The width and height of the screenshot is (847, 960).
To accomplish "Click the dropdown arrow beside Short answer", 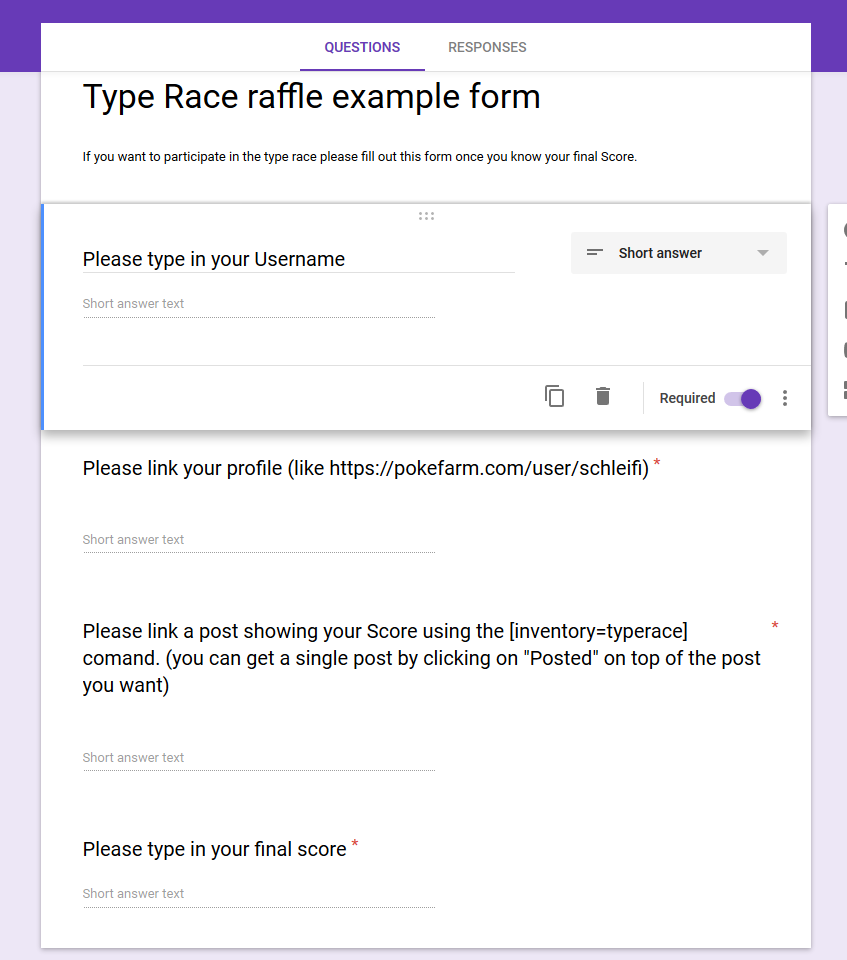I will [763, 253].
